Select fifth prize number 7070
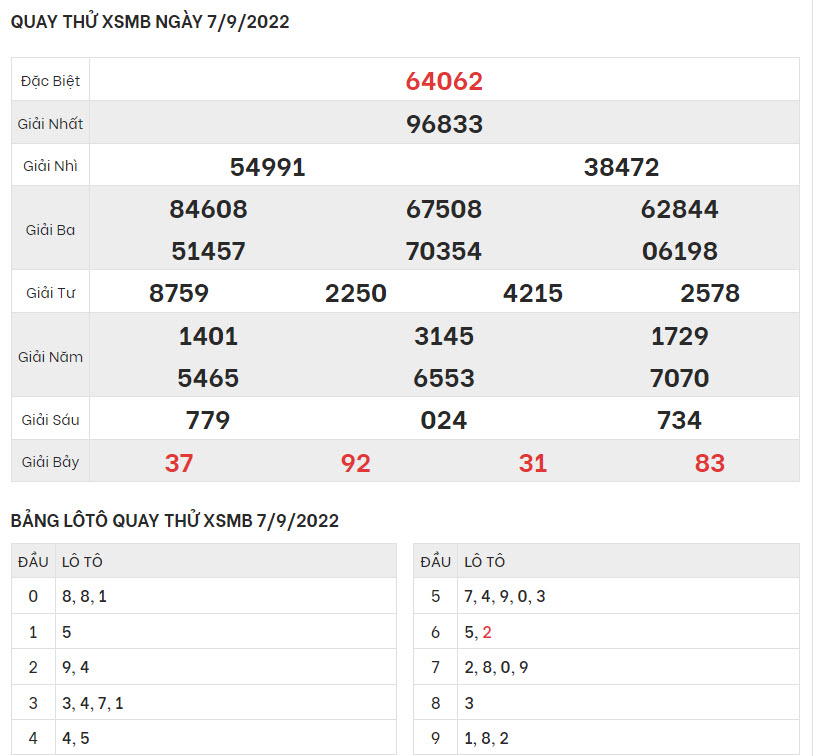The image size is (813, 756). tap(679, 378)
